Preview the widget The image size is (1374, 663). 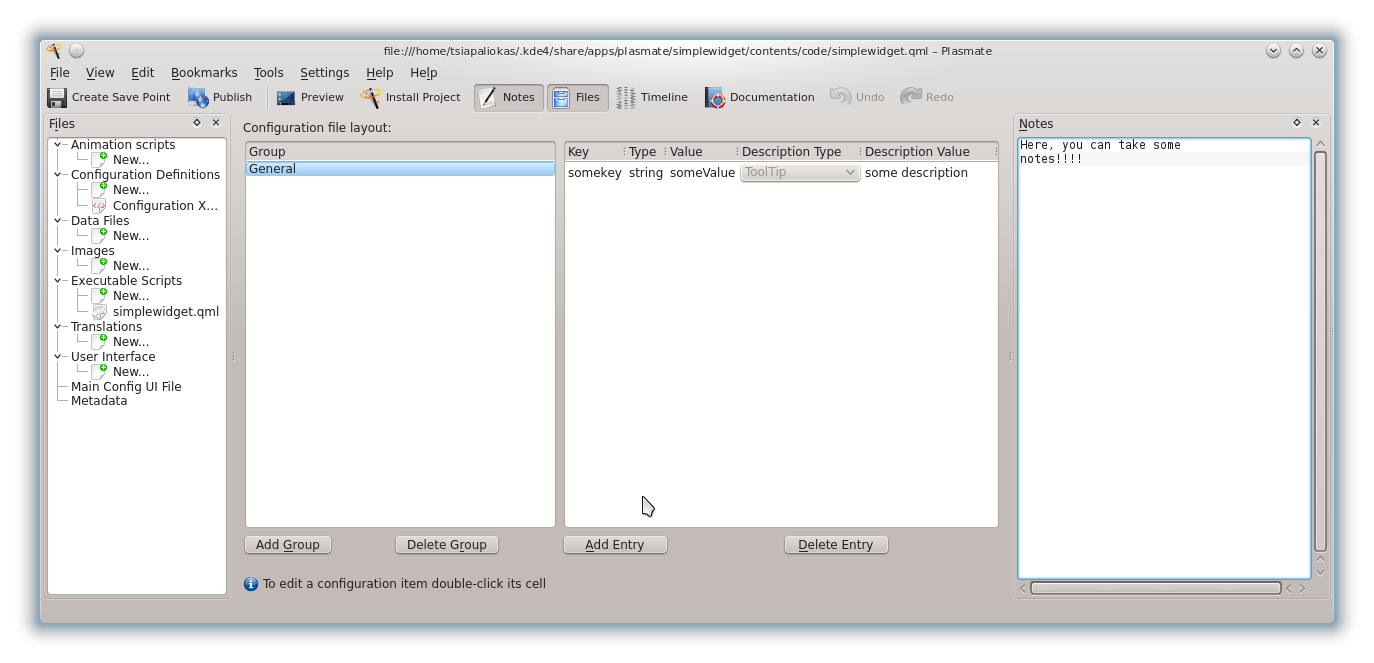(309, 97)
